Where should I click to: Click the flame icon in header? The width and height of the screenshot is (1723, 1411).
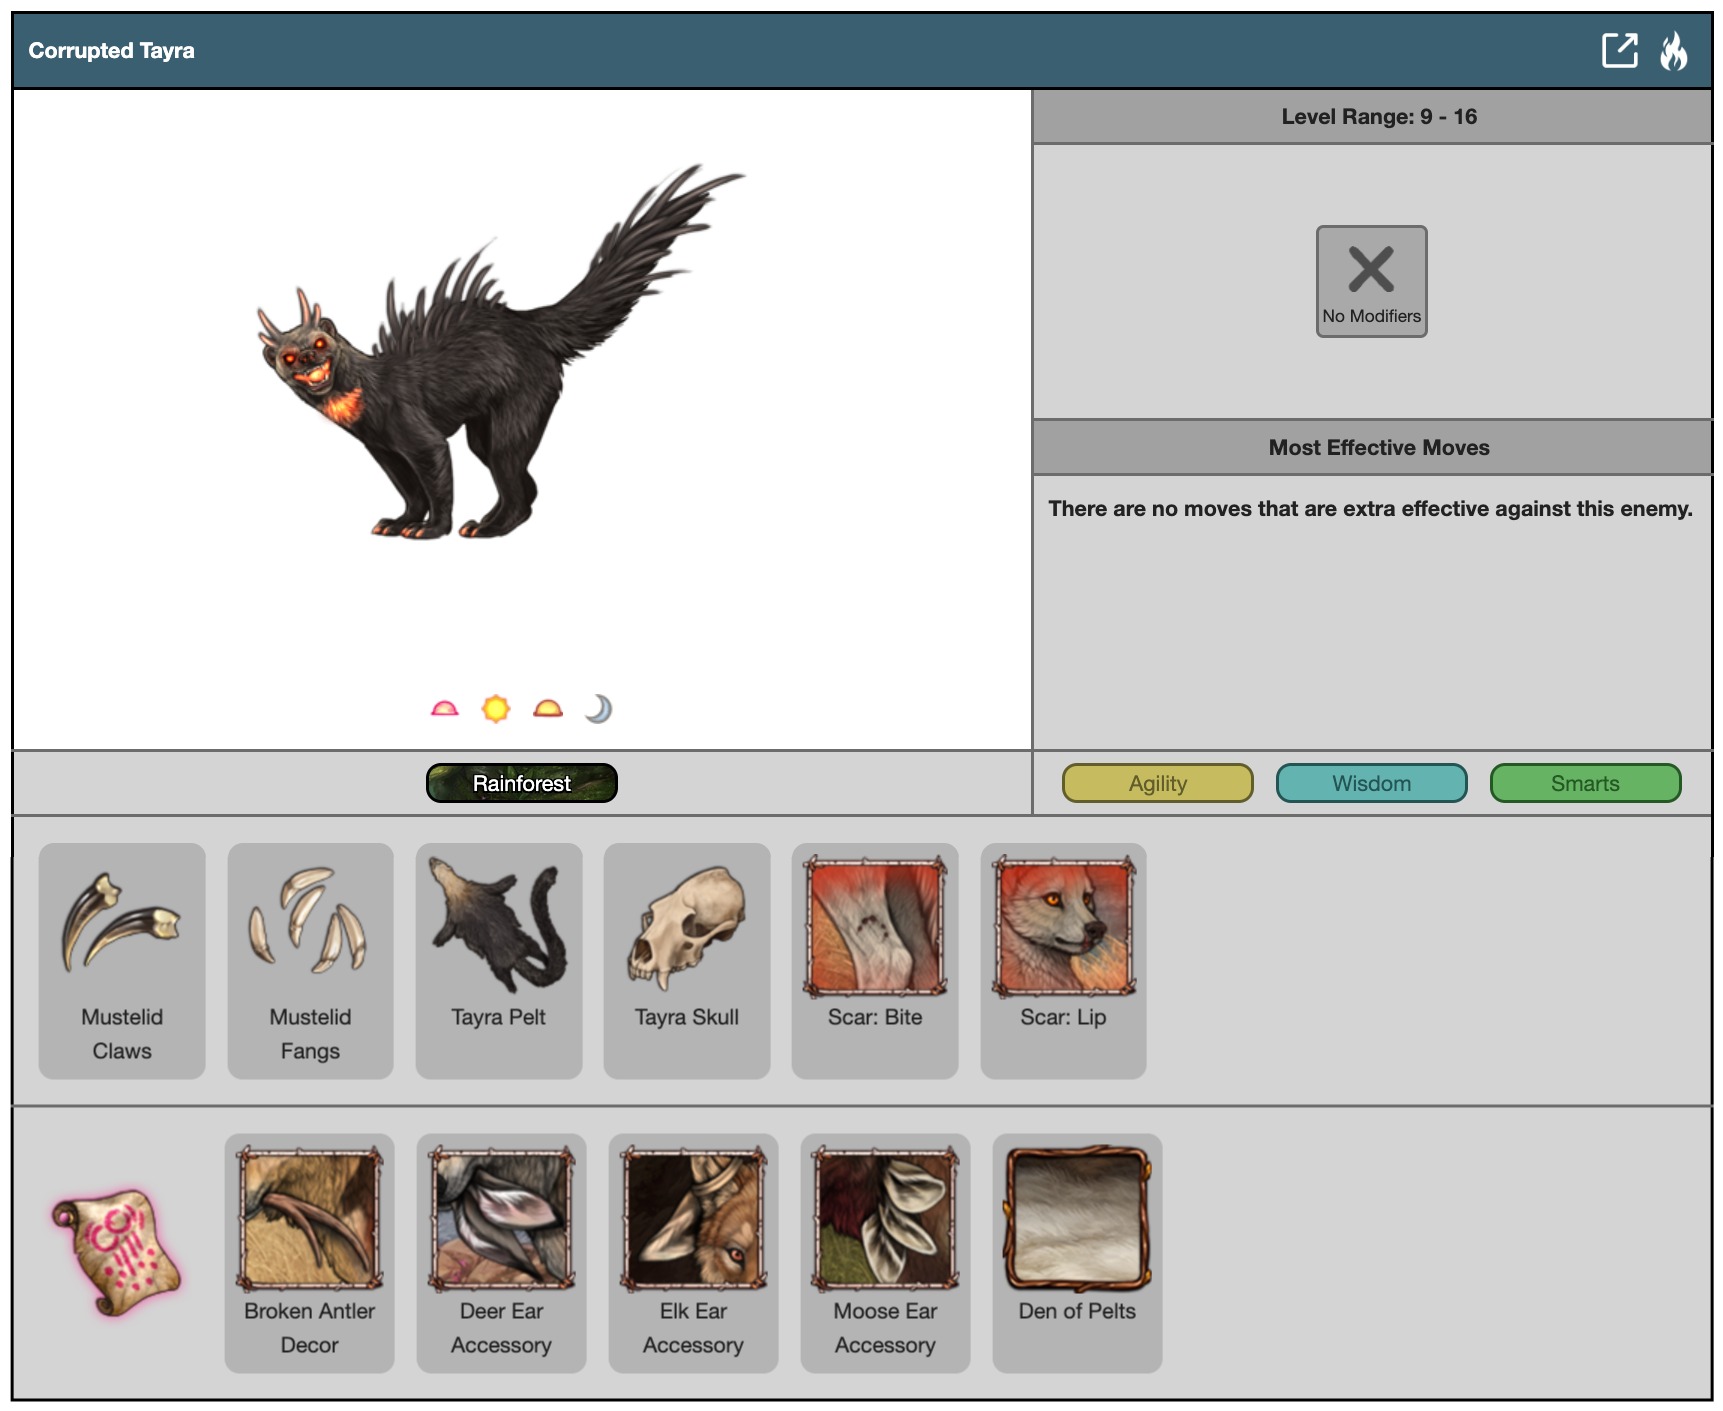1673,50
